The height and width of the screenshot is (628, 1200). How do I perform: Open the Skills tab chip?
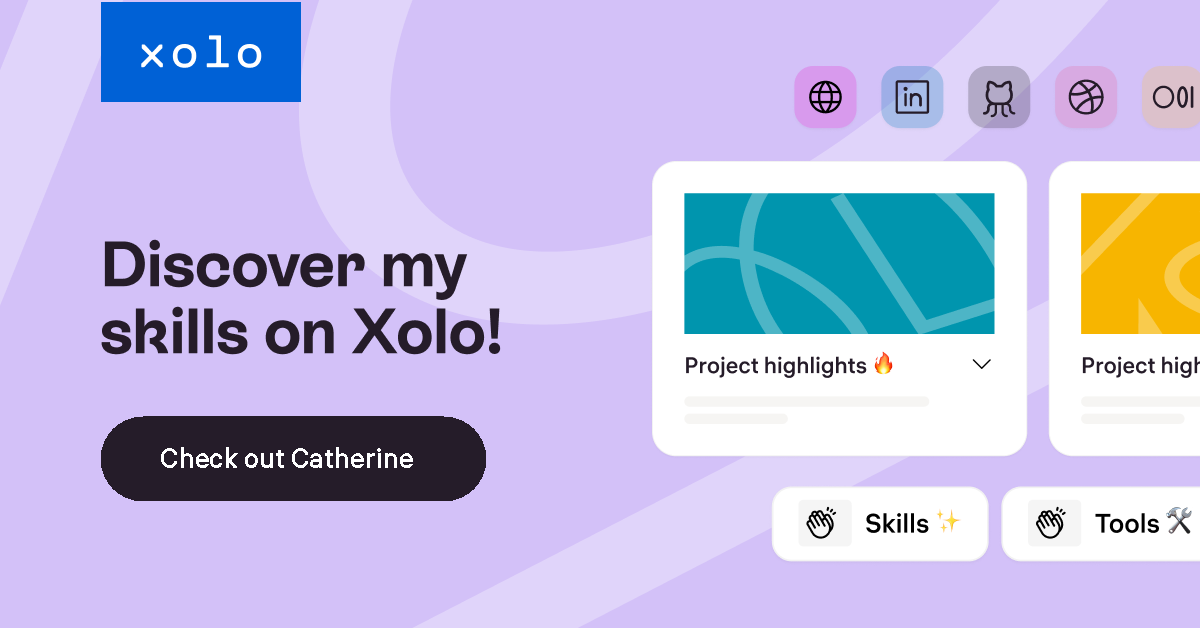[880, 523]
